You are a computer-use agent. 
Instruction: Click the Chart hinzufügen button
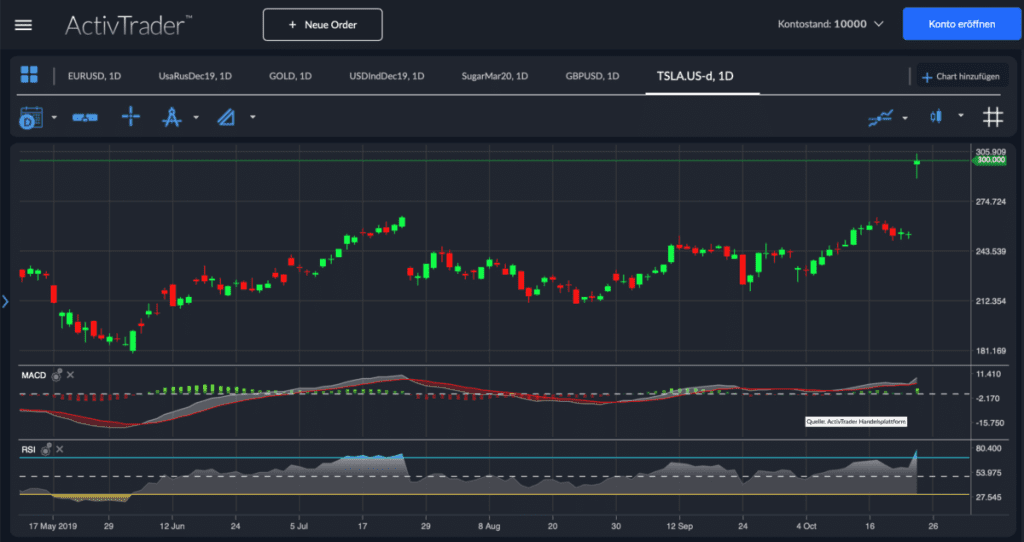pyautogui.click(x=960, y=77)
